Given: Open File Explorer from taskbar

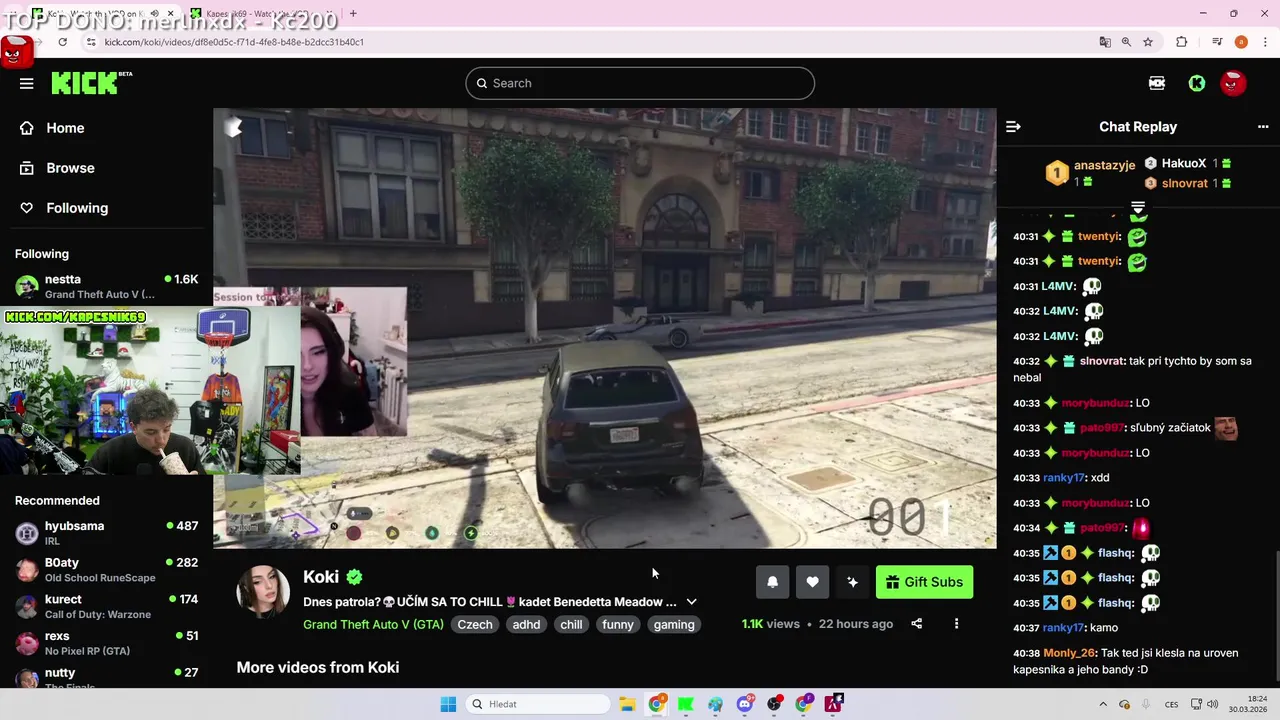Looking at the screenshot, I should pos(627,704).
